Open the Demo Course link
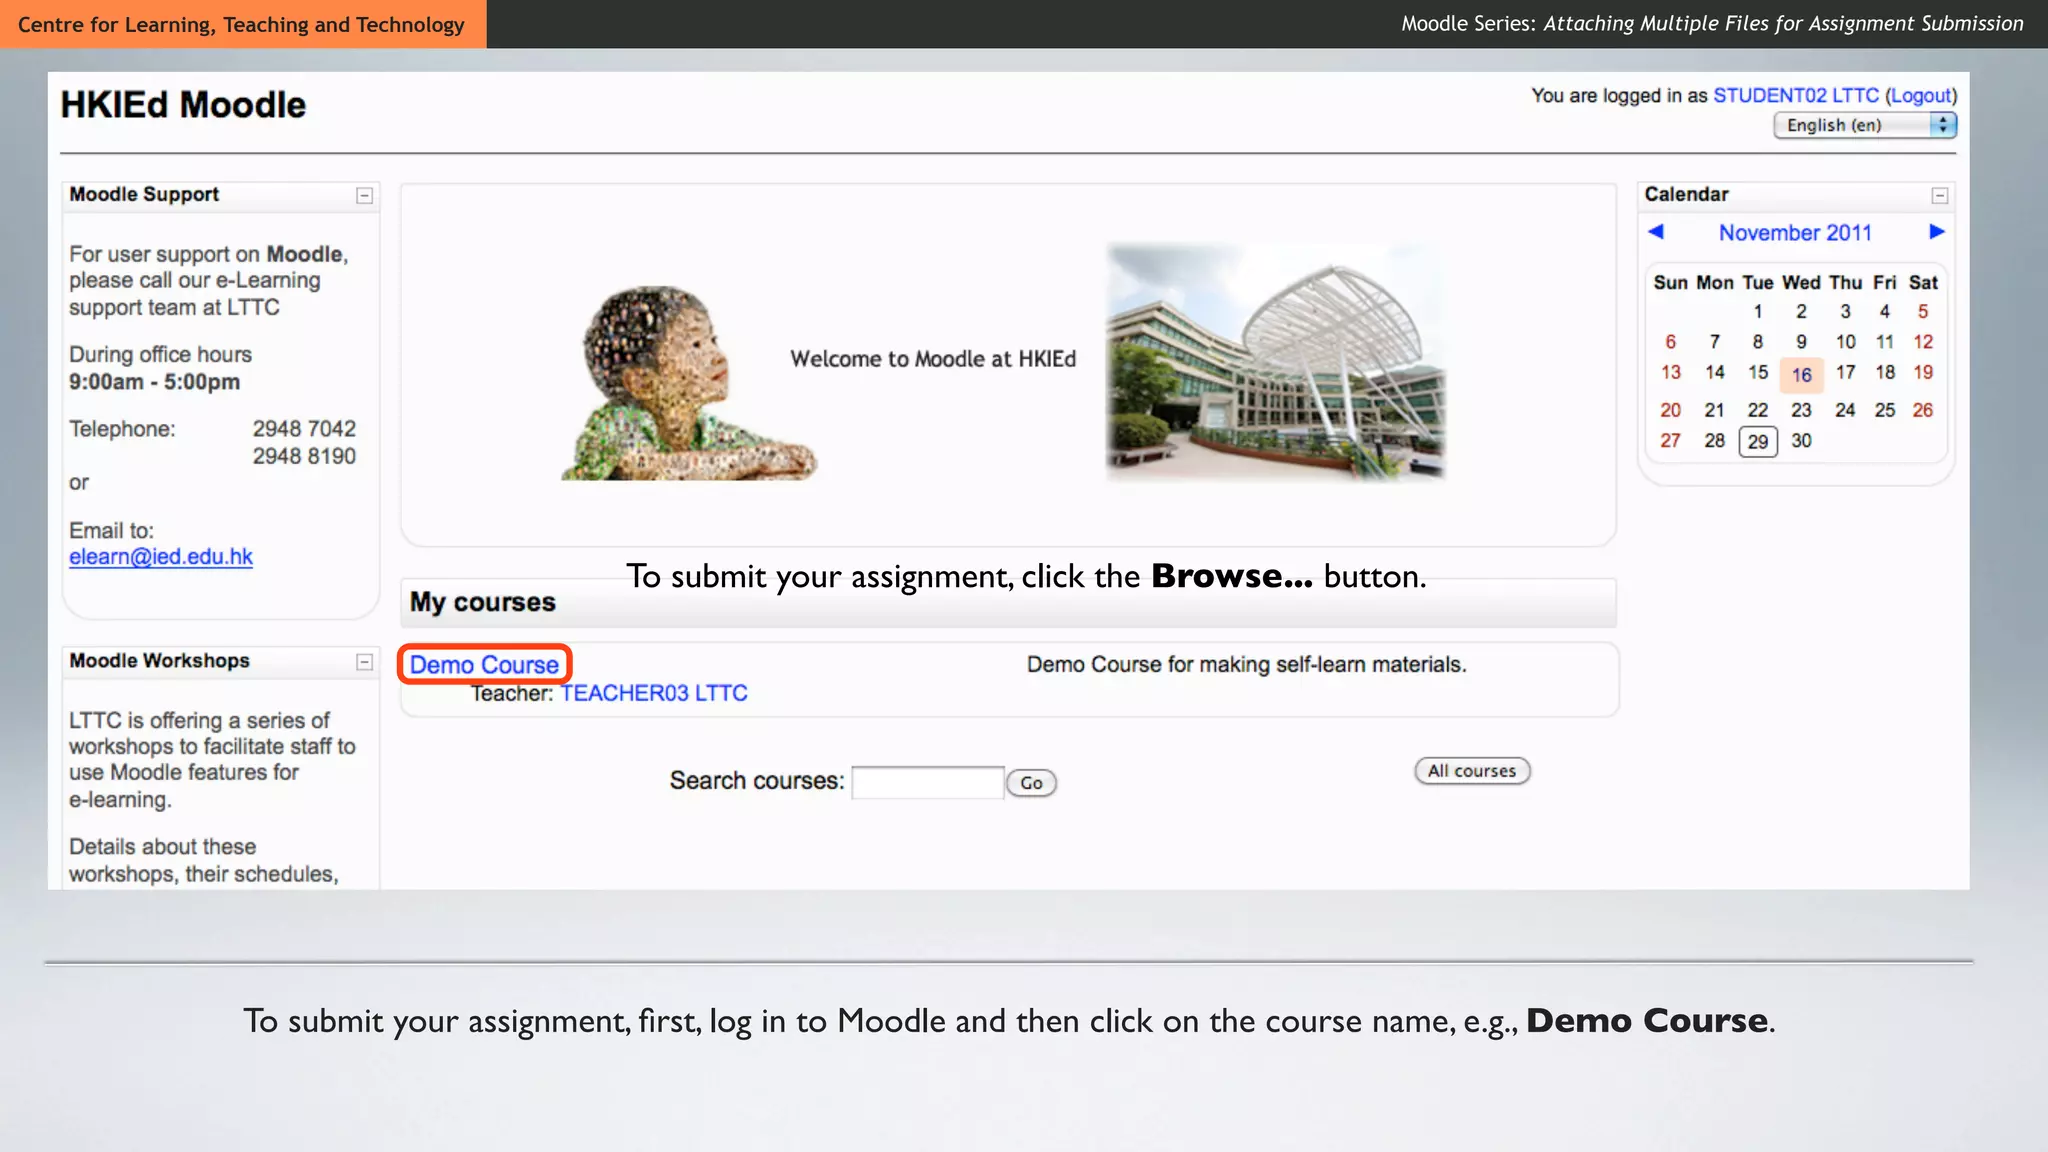Image resolution: width=2048 pixels, height=1152 pixels. [x=484, y=665]
